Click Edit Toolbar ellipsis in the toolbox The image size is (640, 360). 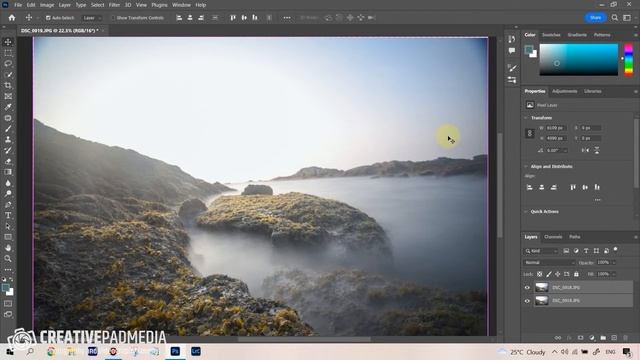[x=8, y=270]
